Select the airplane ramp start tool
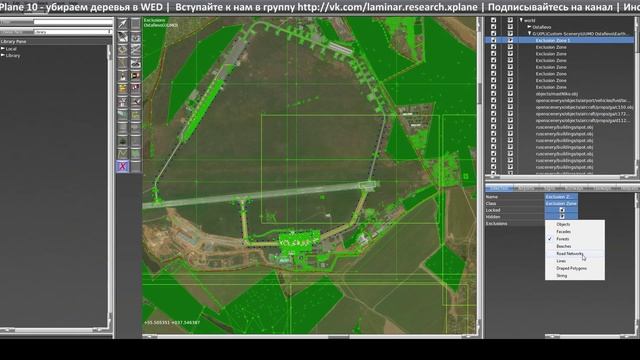This screenshot has width=640, height=360. coord(136,102)
